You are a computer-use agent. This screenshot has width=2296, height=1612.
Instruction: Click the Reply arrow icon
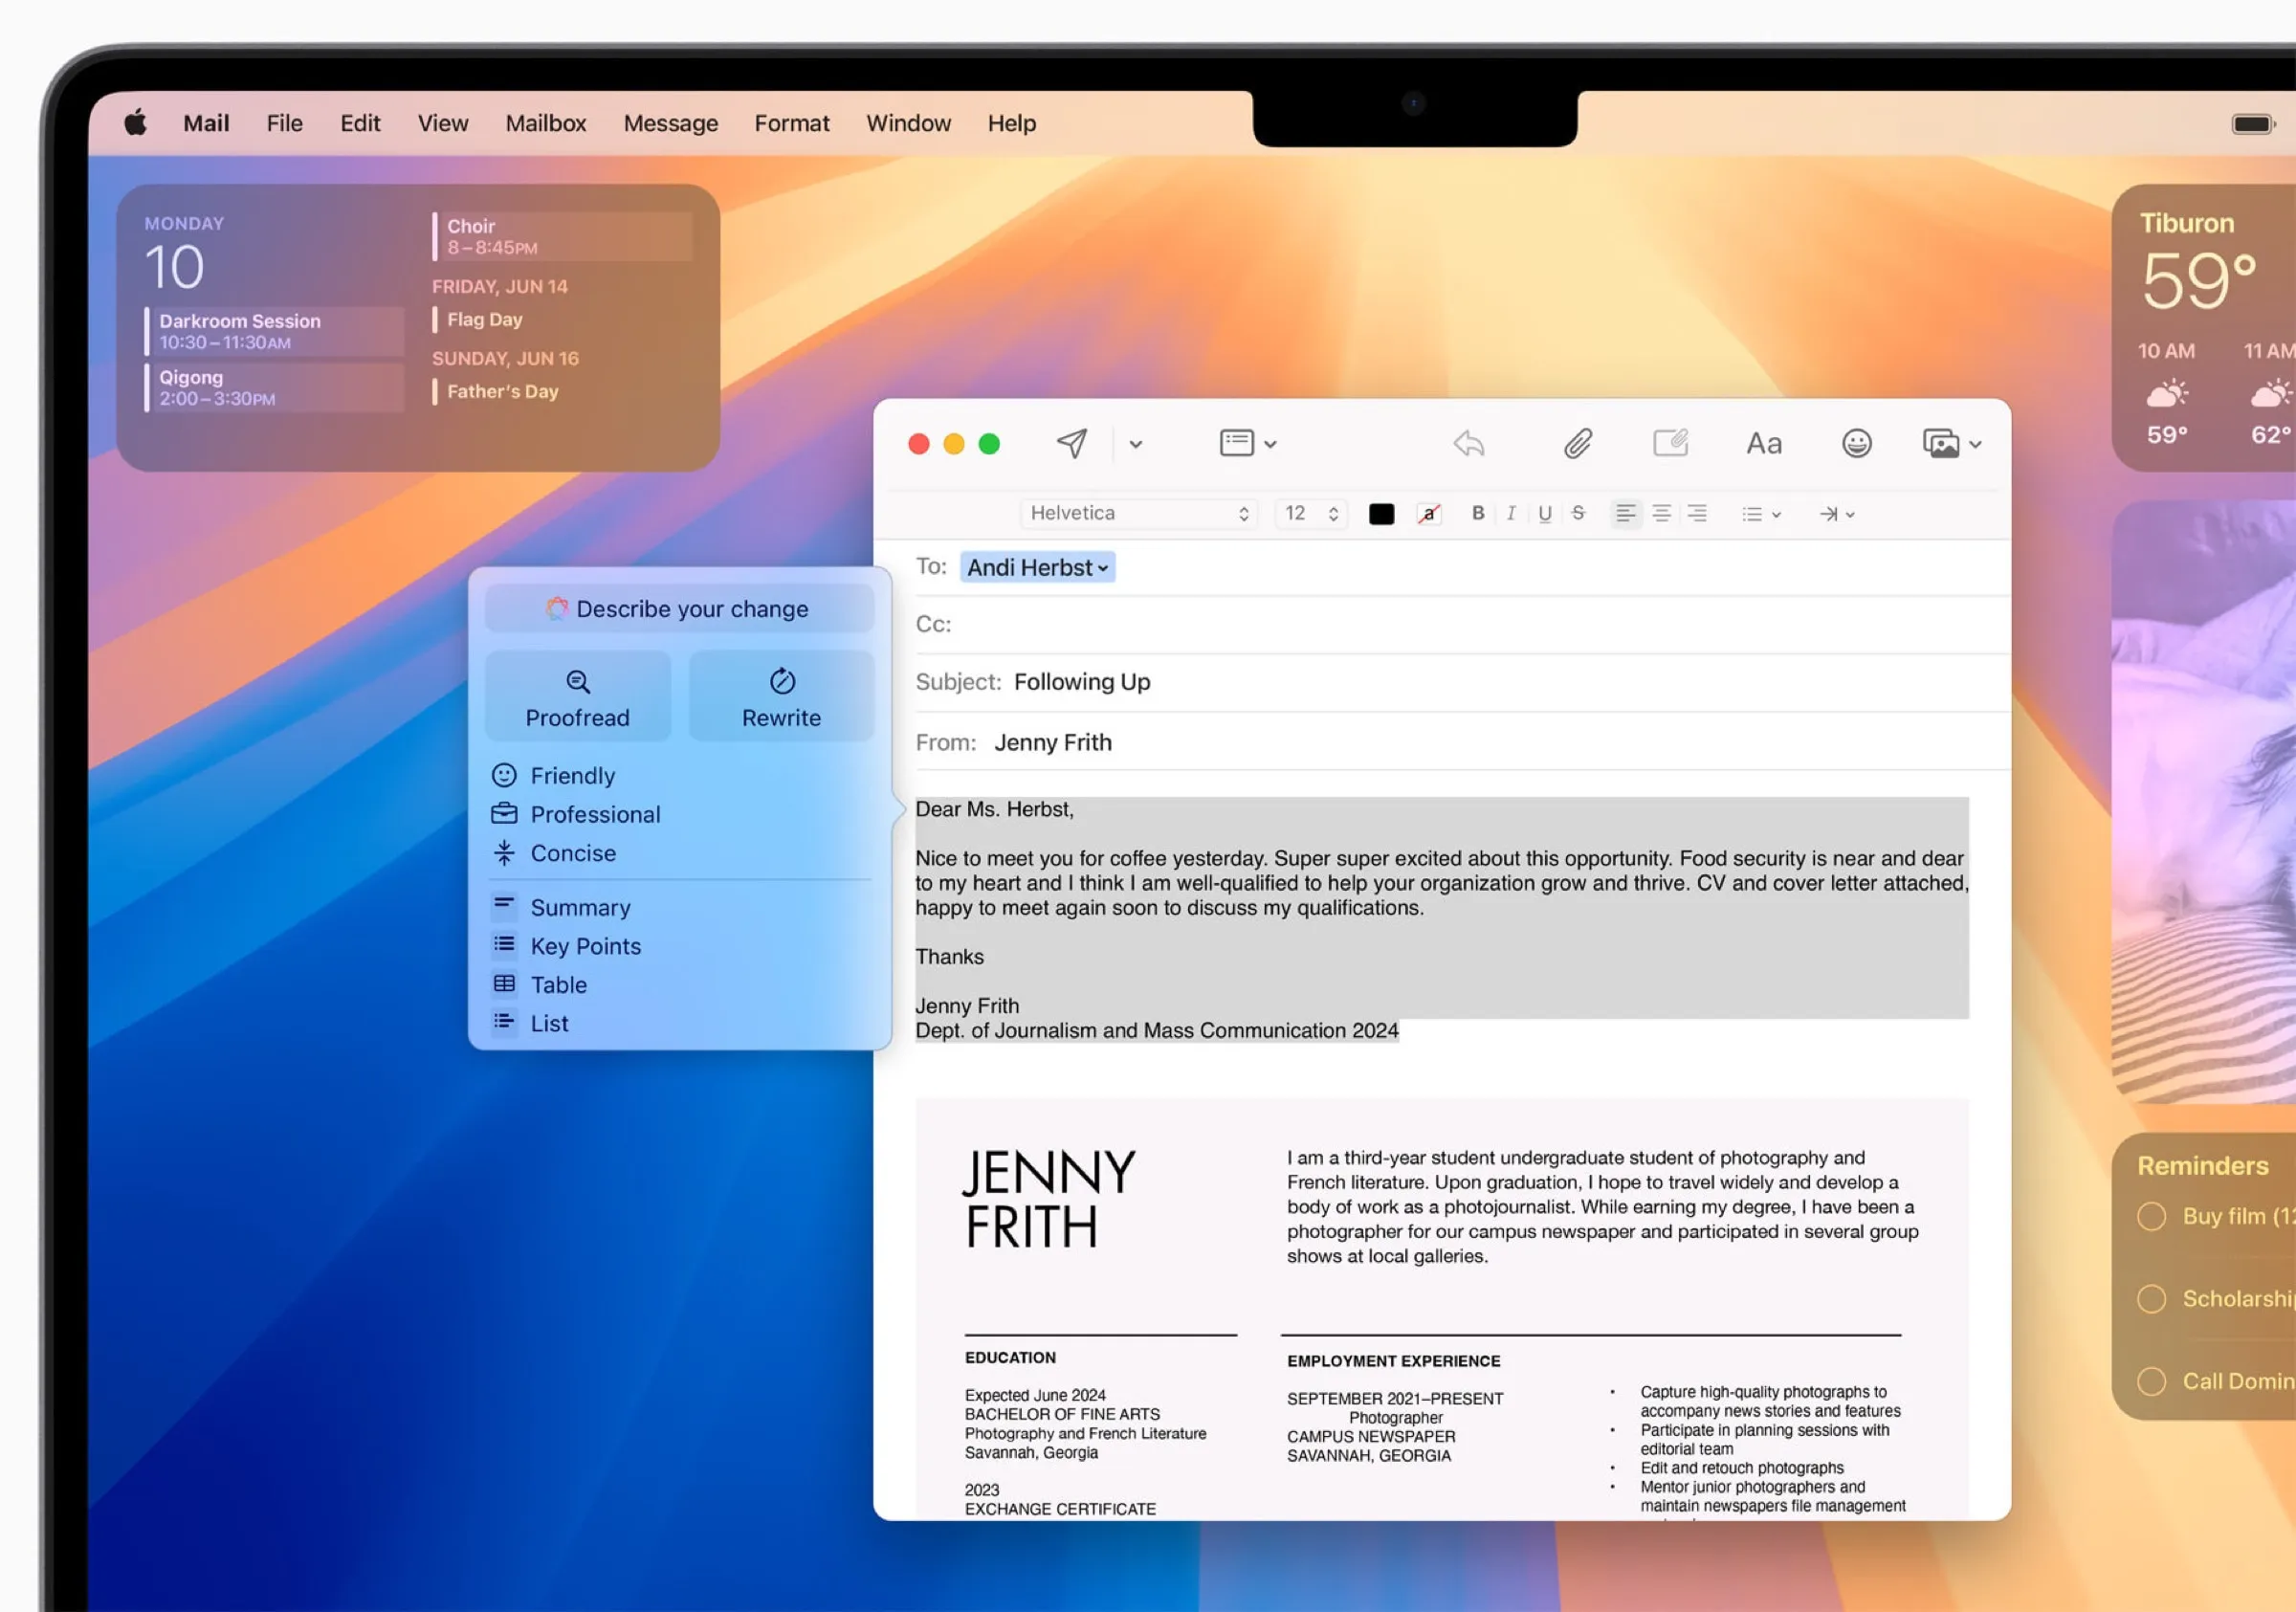[1468, 443]
